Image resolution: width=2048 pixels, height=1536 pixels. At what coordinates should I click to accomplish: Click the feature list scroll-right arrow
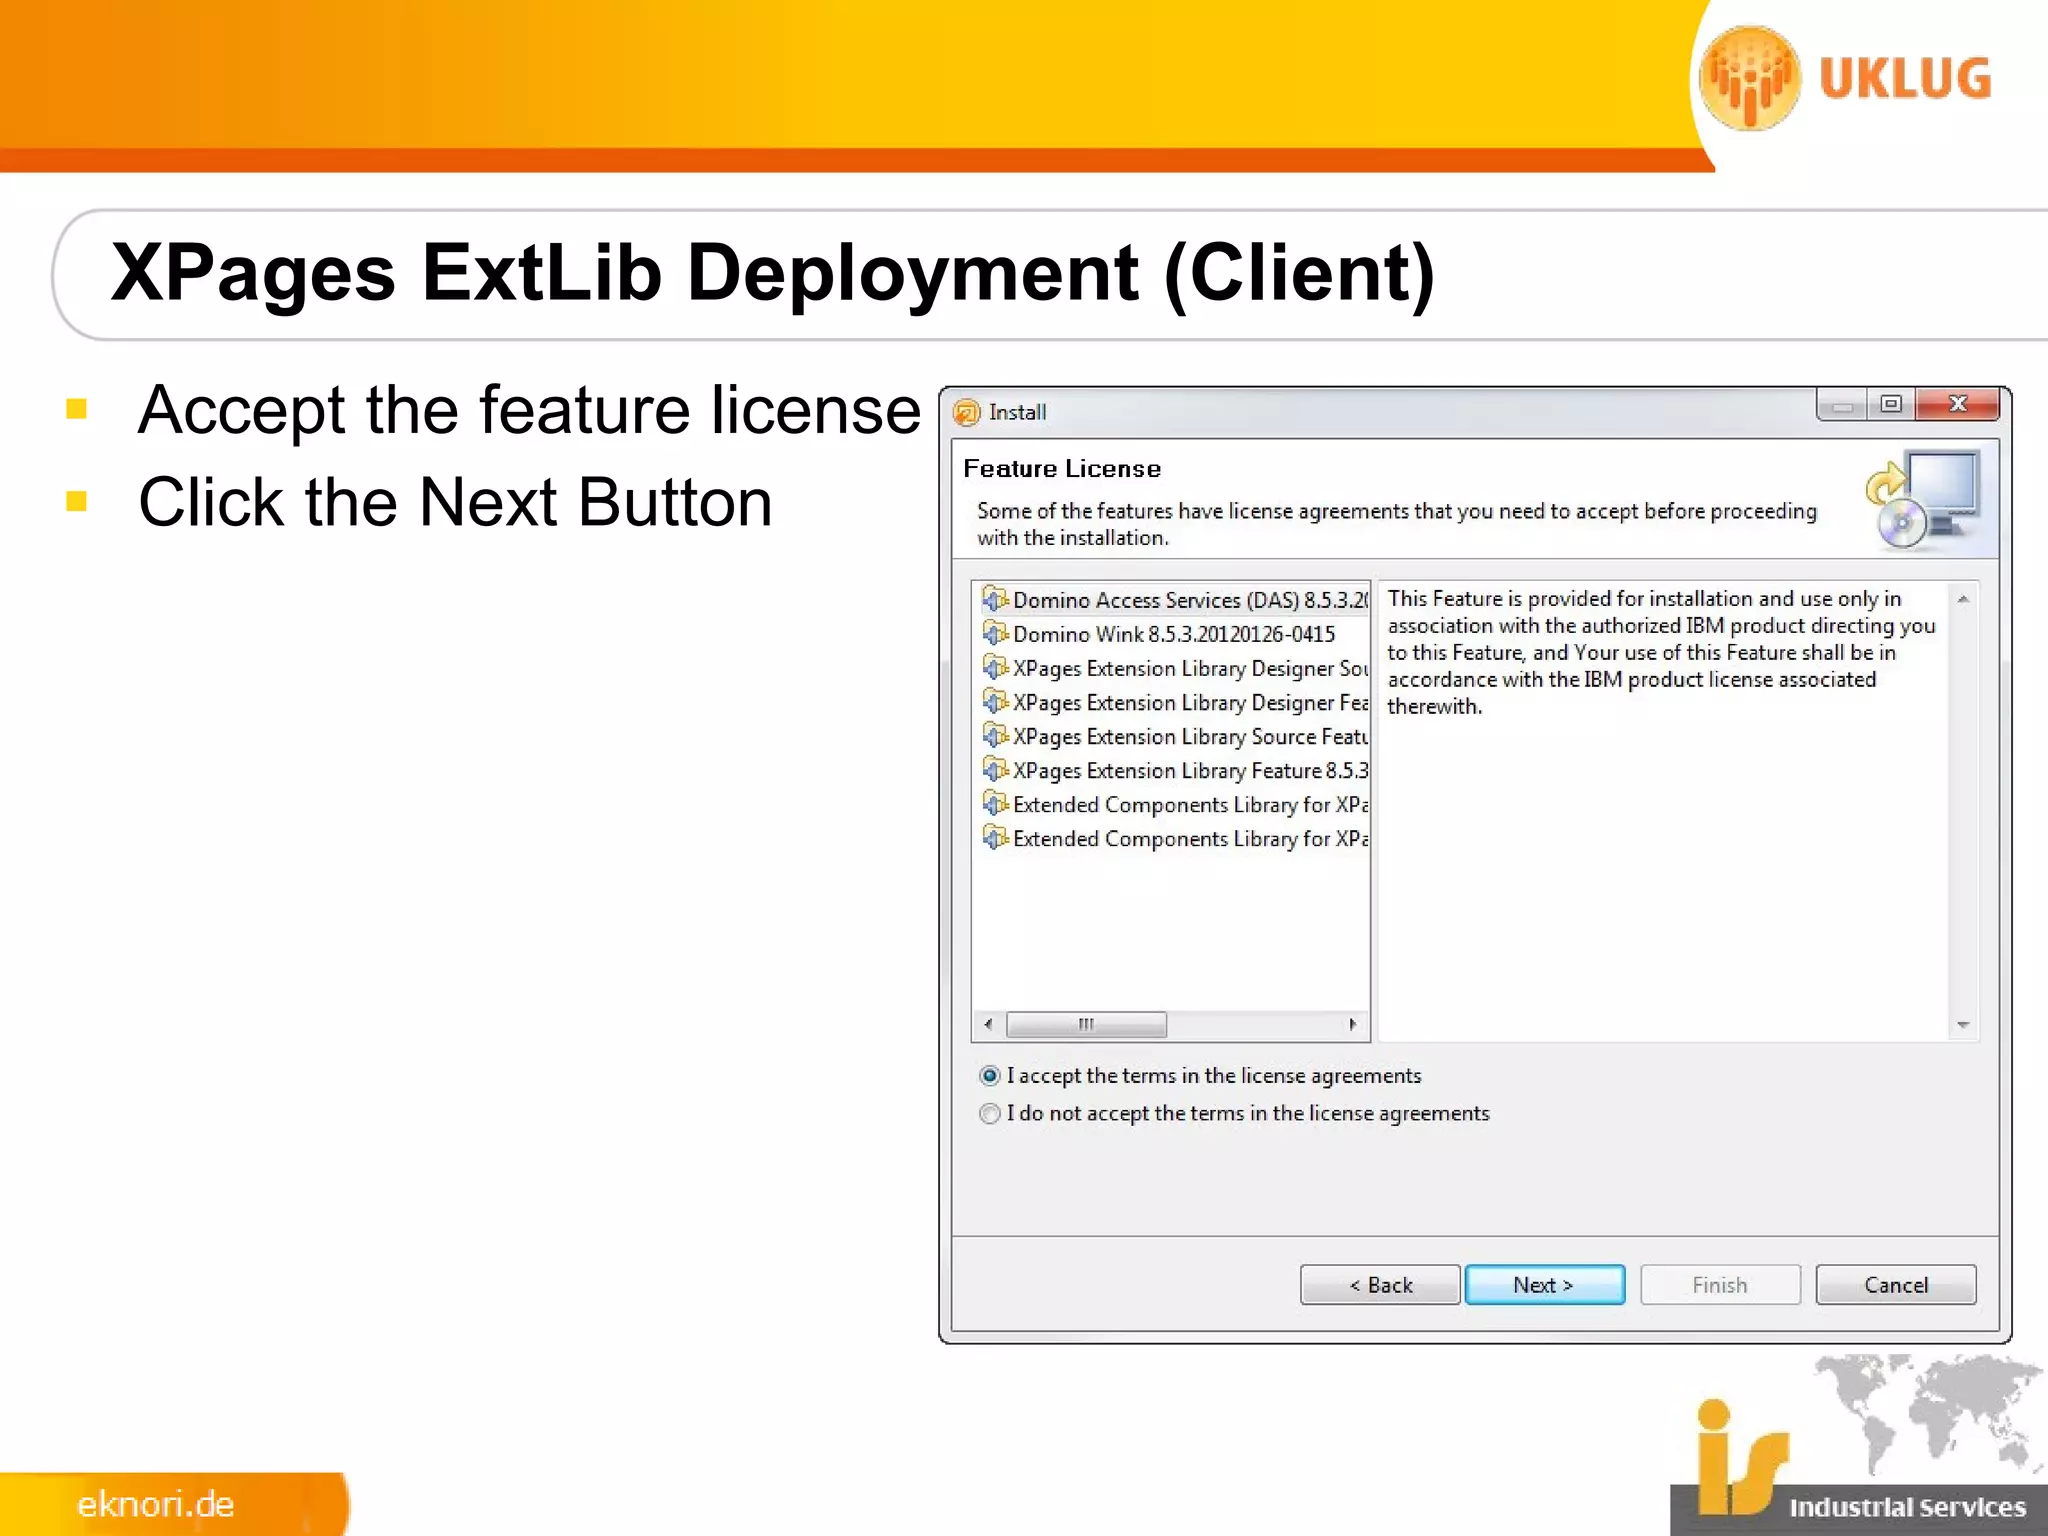pos(1353,1024)
